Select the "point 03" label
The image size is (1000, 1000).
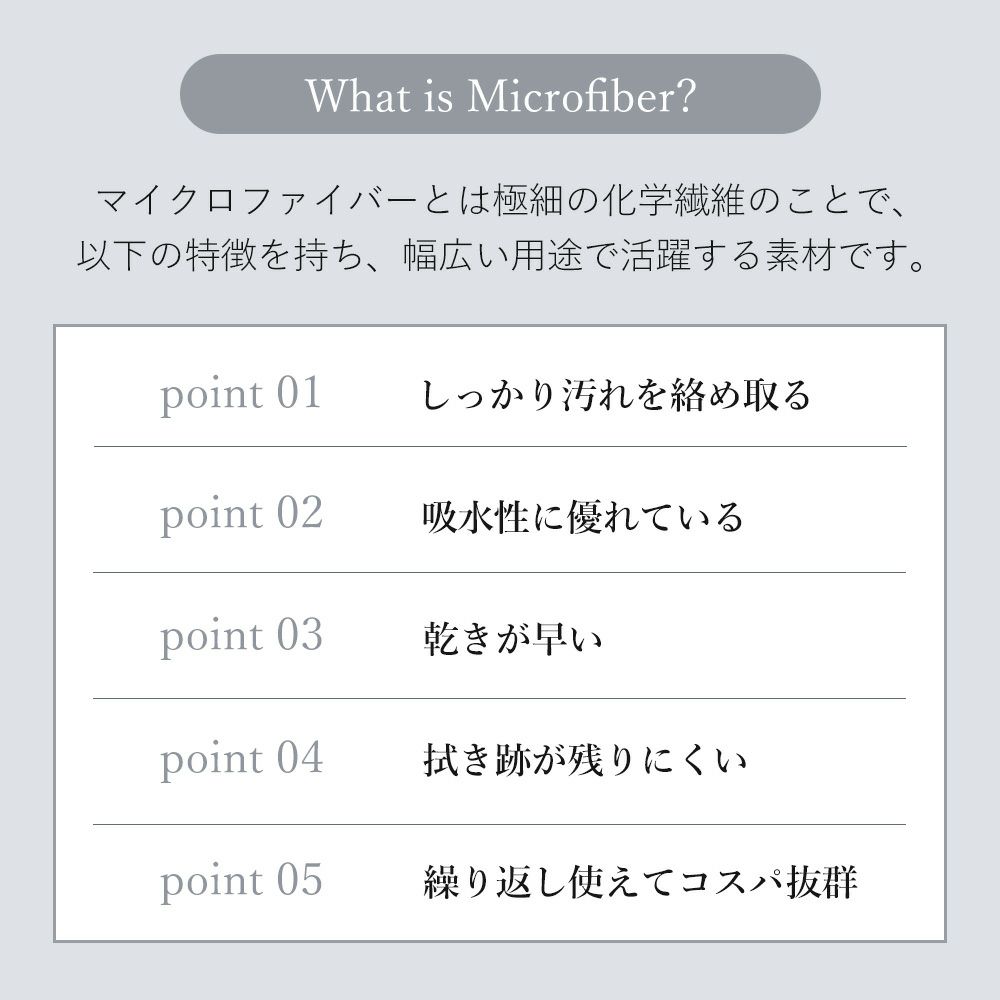[241, 636]
